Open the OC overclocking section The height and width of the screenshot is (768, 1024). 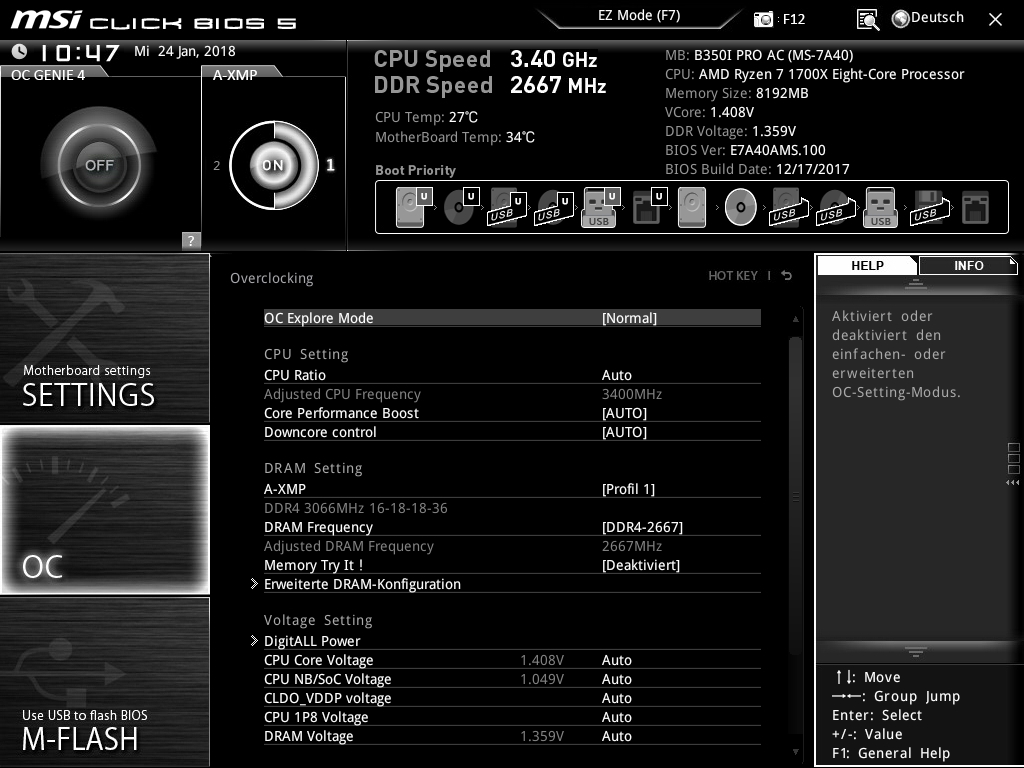click(x=104, y=509)
